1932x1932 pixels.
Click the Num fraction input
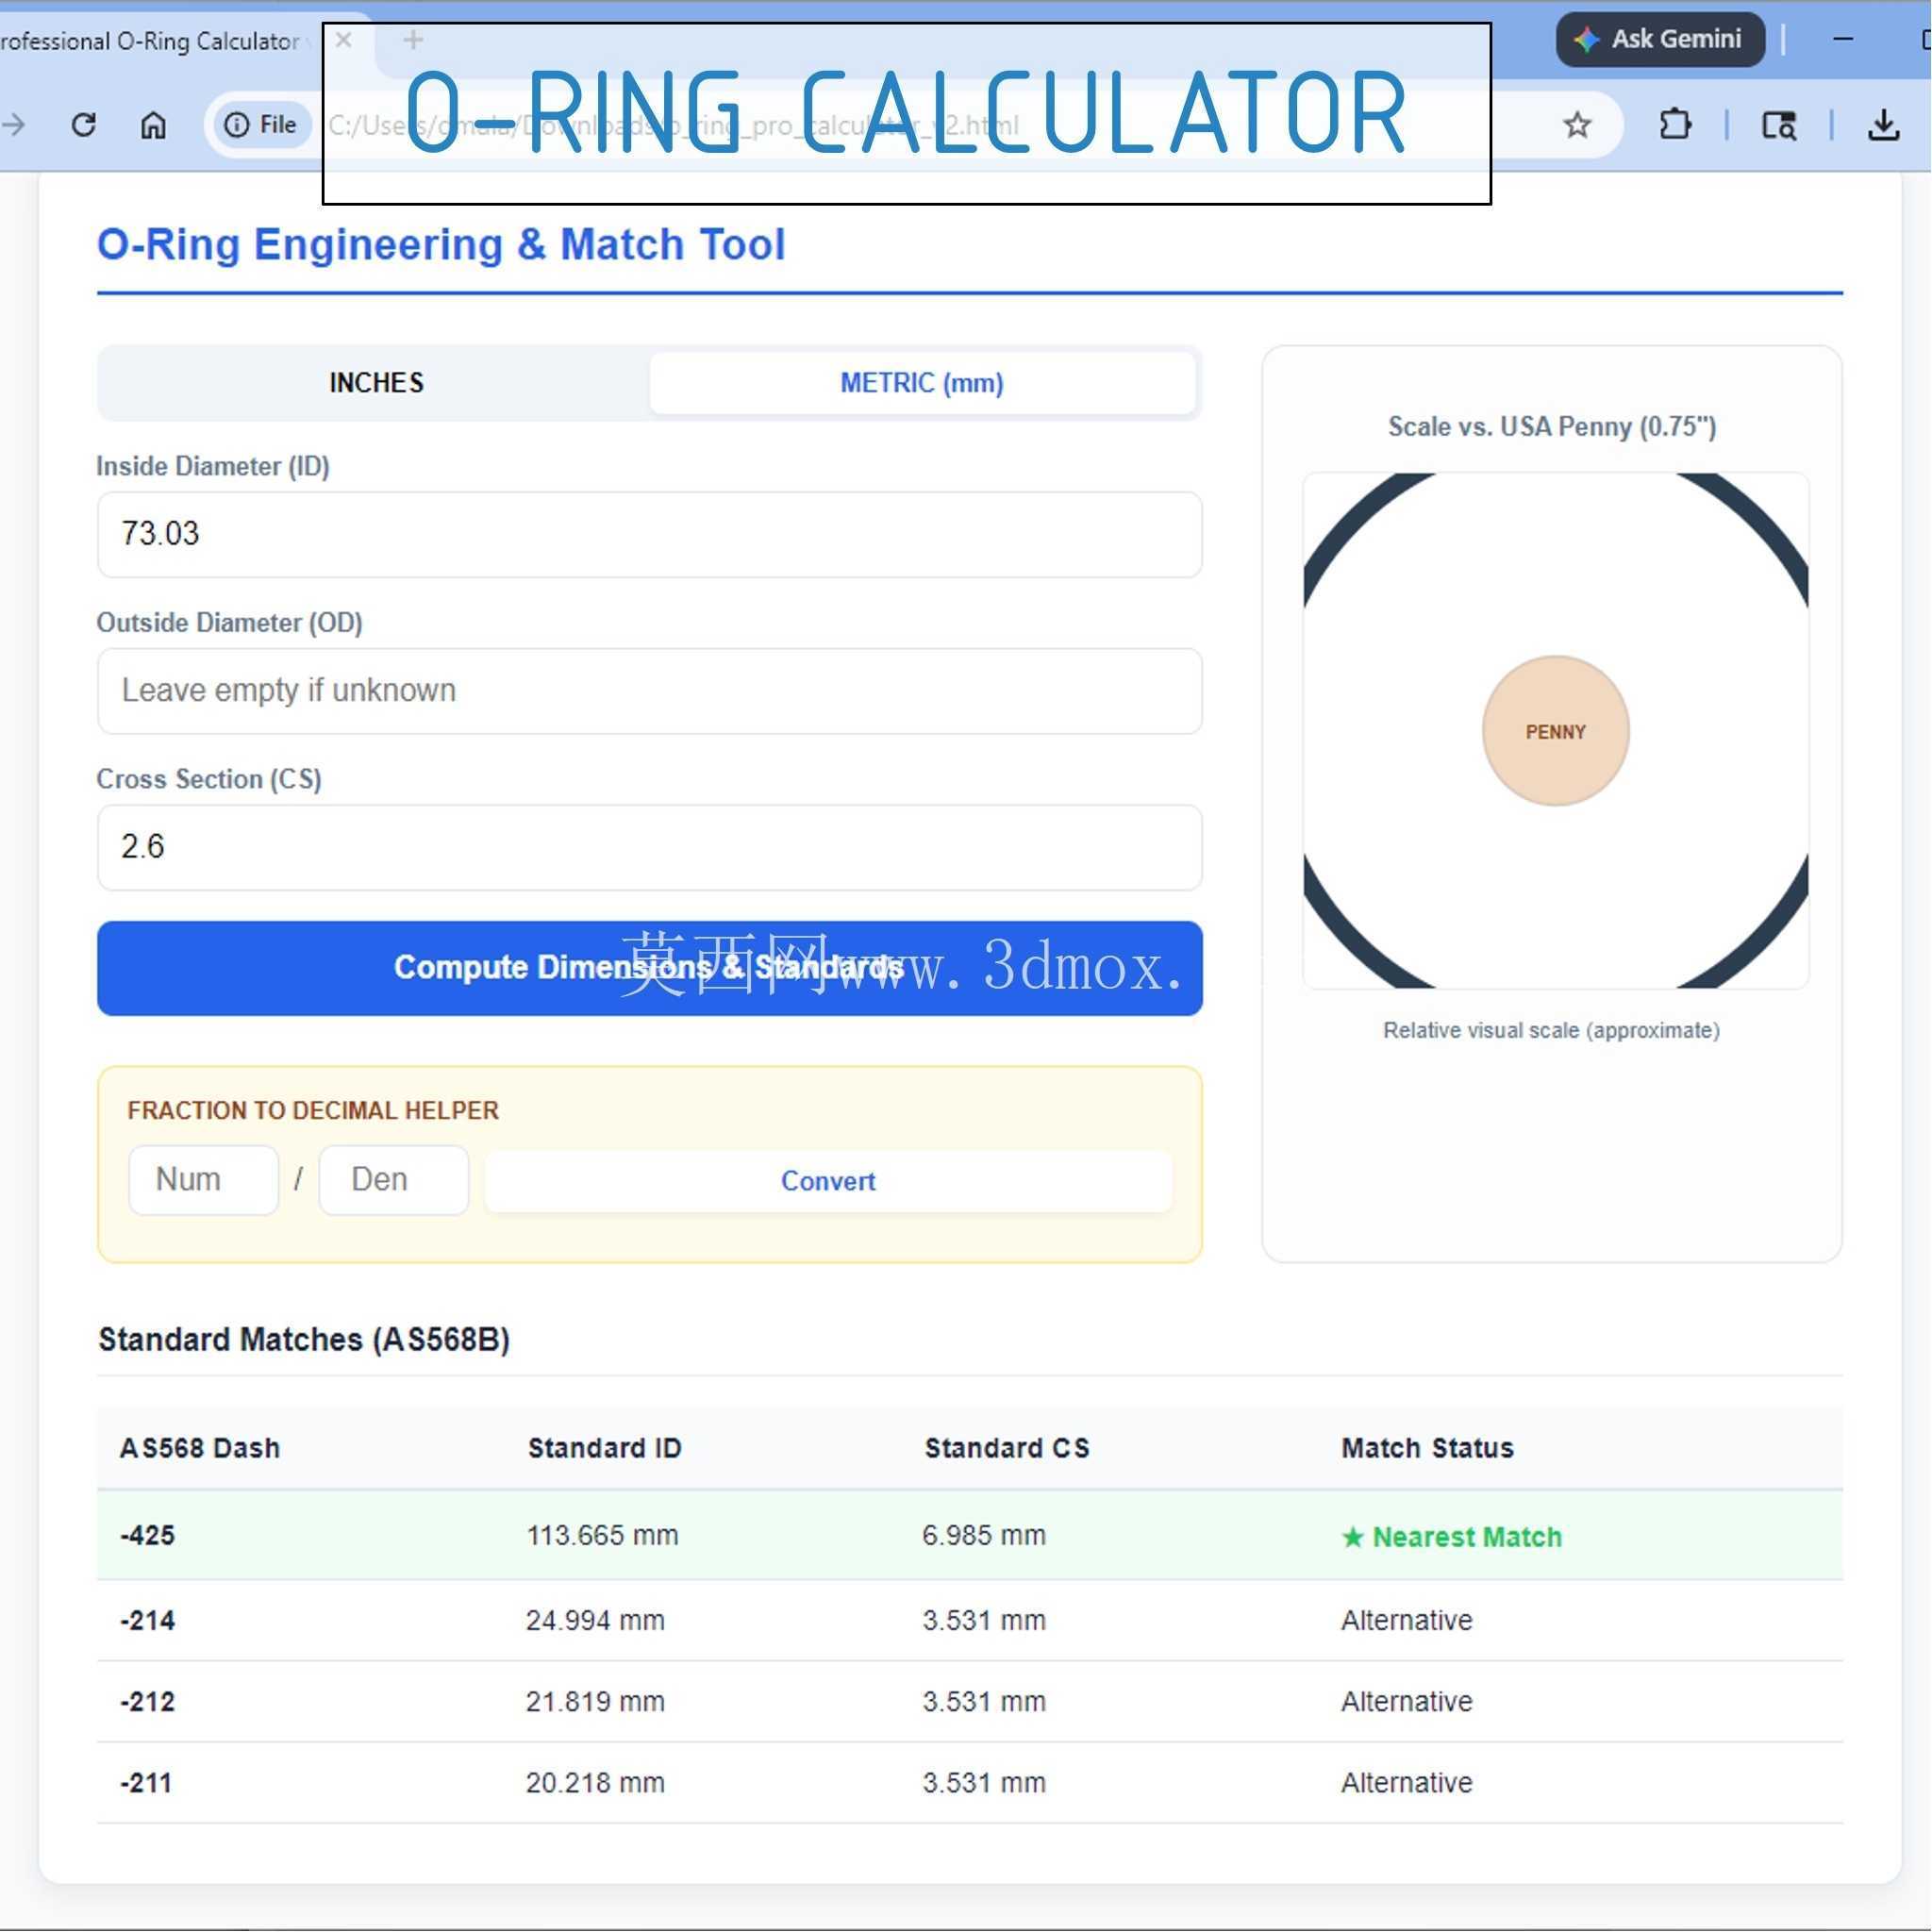(204, 1180)
